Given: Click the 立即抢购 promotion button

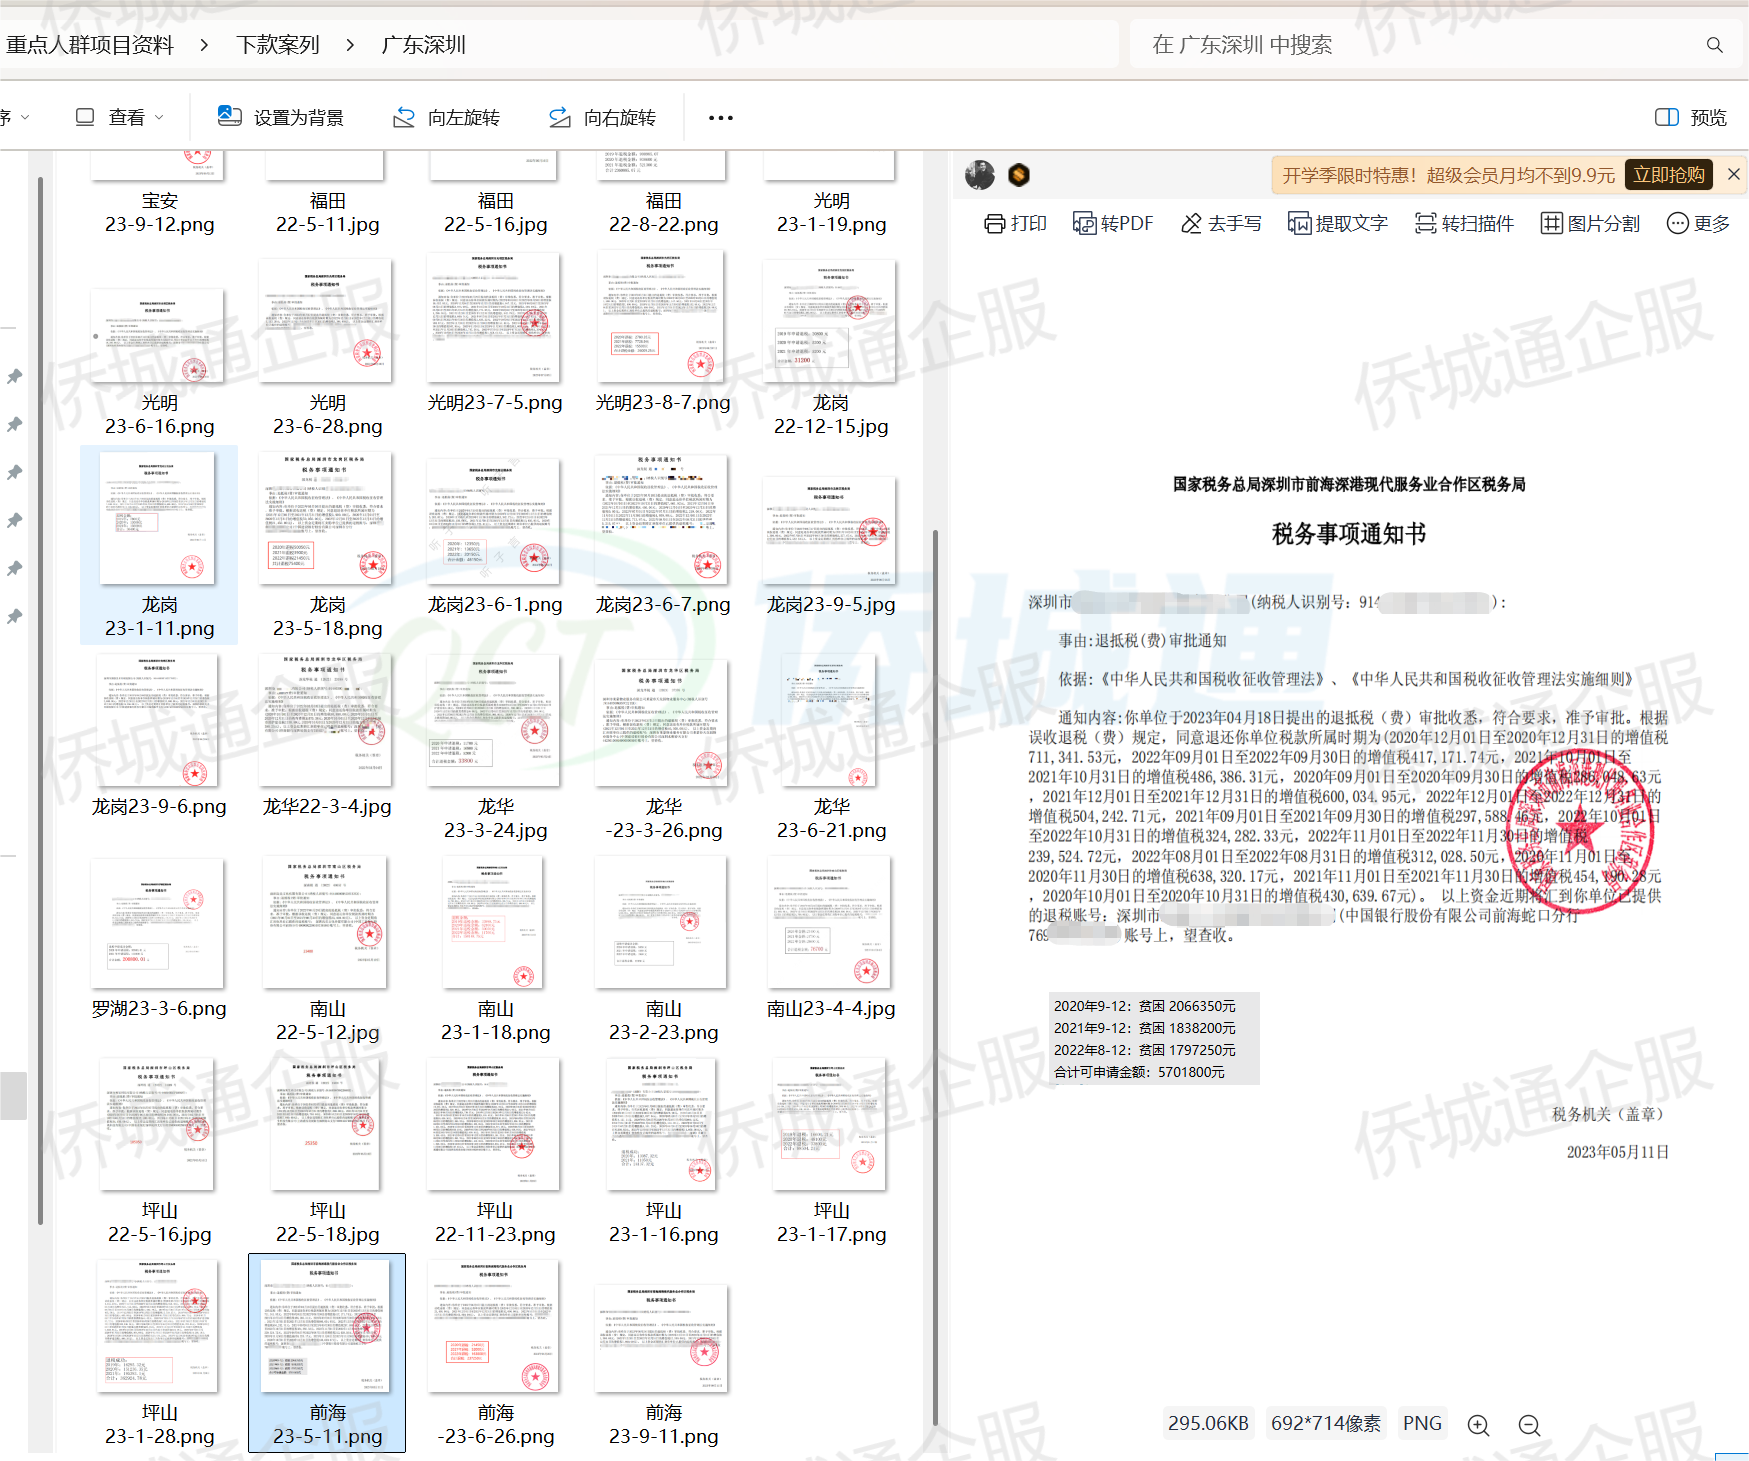Looking at the screenshot, I should (1668, 174).
